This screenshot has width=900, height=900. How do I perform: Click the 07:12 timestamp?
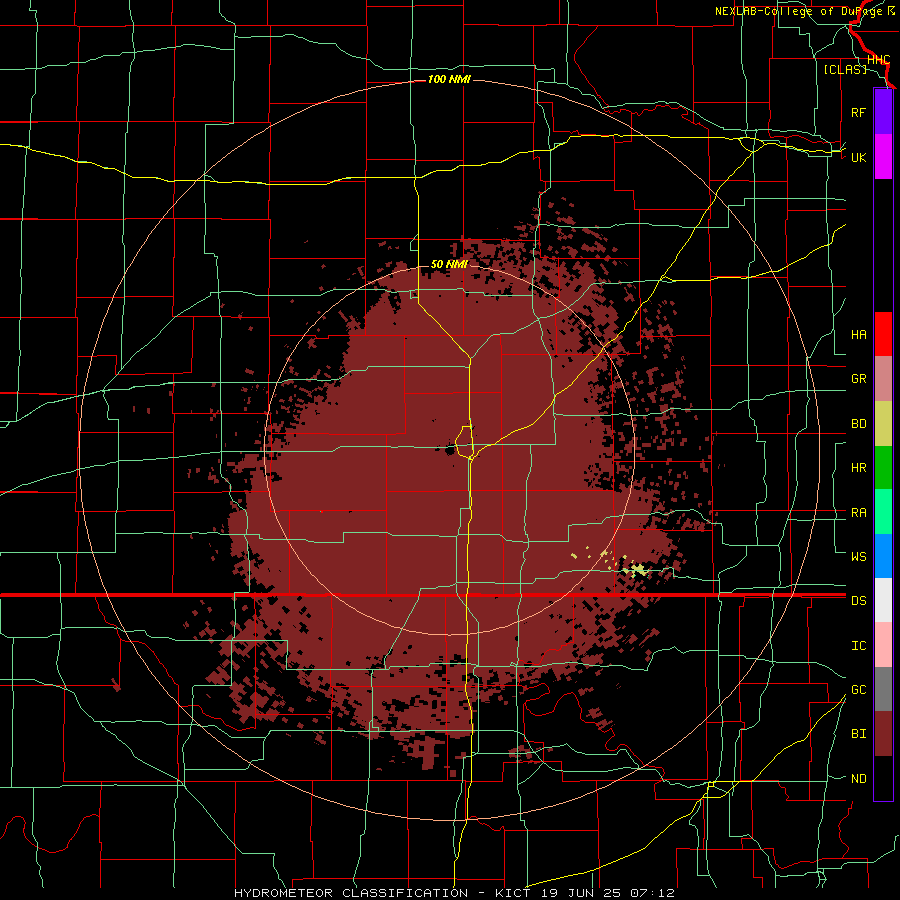(x=654, y=893)
